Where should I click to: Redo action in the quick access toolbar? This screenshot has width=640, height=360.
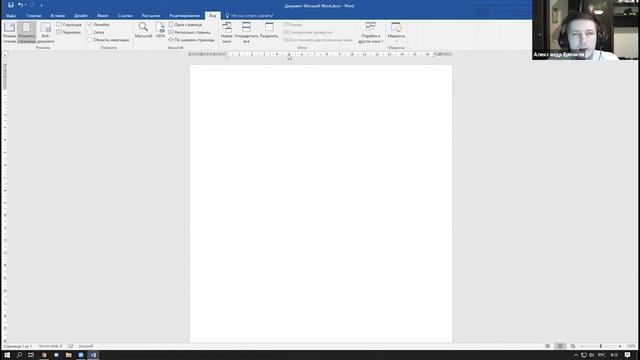click(x=33, y=5)
